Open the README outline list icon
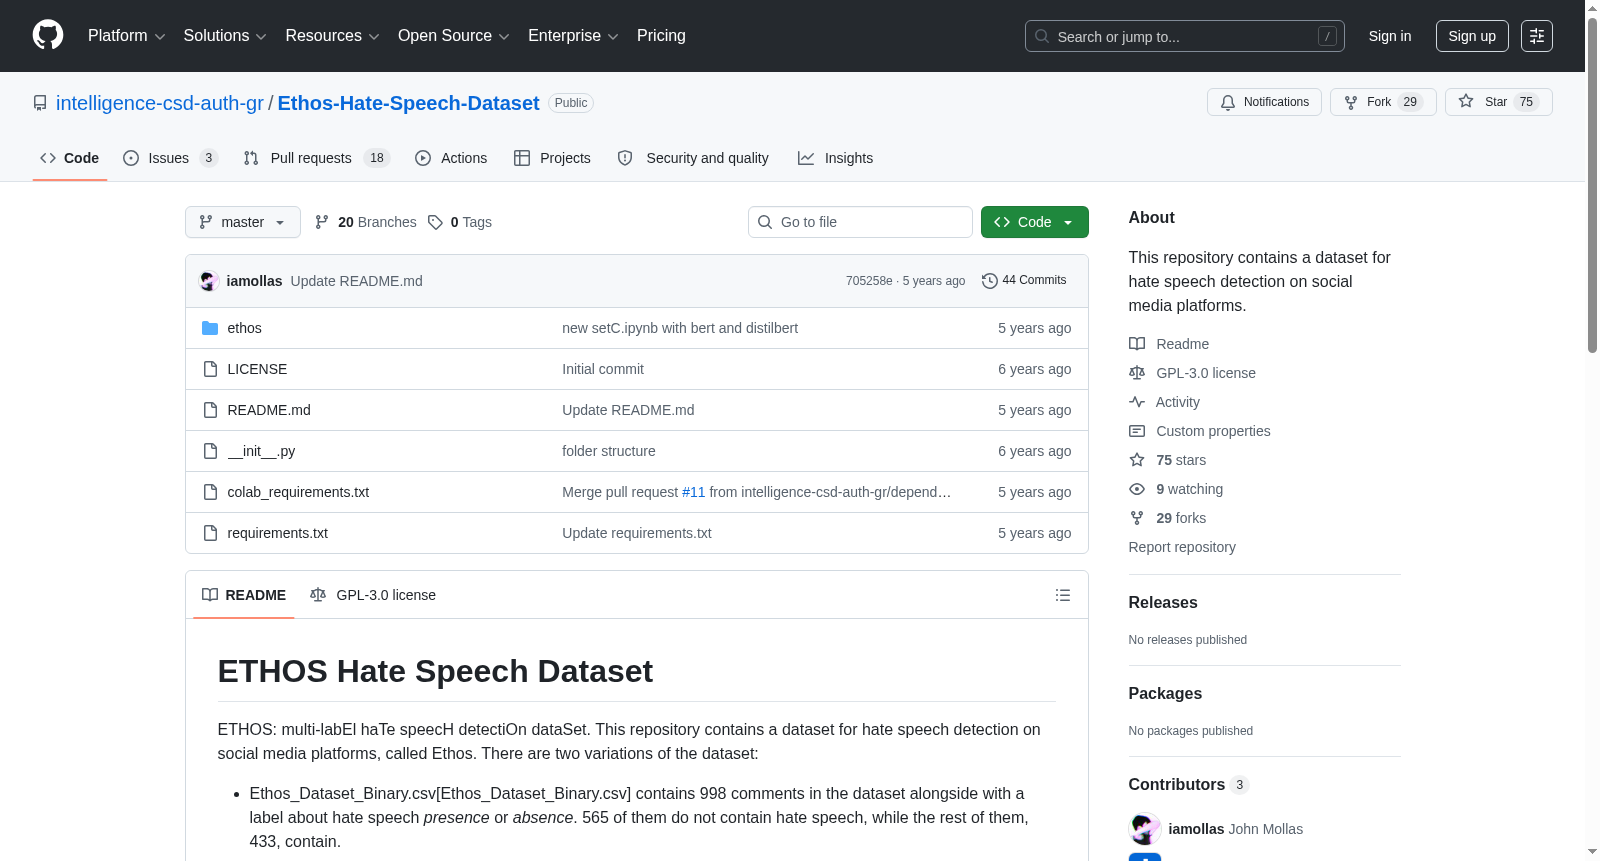This screenshot has width=1600, height=861. click(x=1063, y=595)
